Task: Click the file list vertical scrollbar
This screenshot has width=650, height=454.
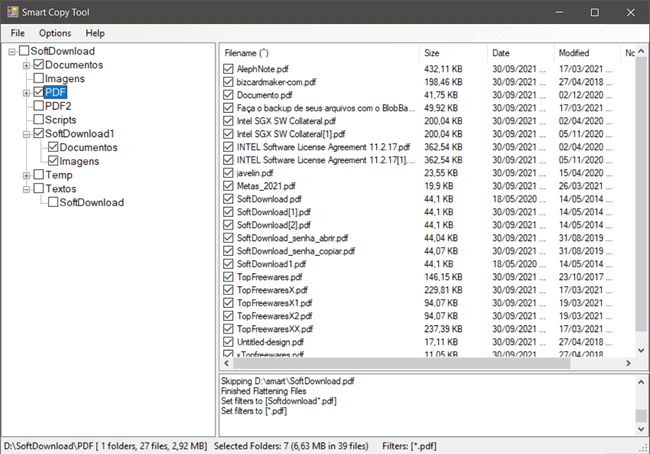Action: coord(641,200)
